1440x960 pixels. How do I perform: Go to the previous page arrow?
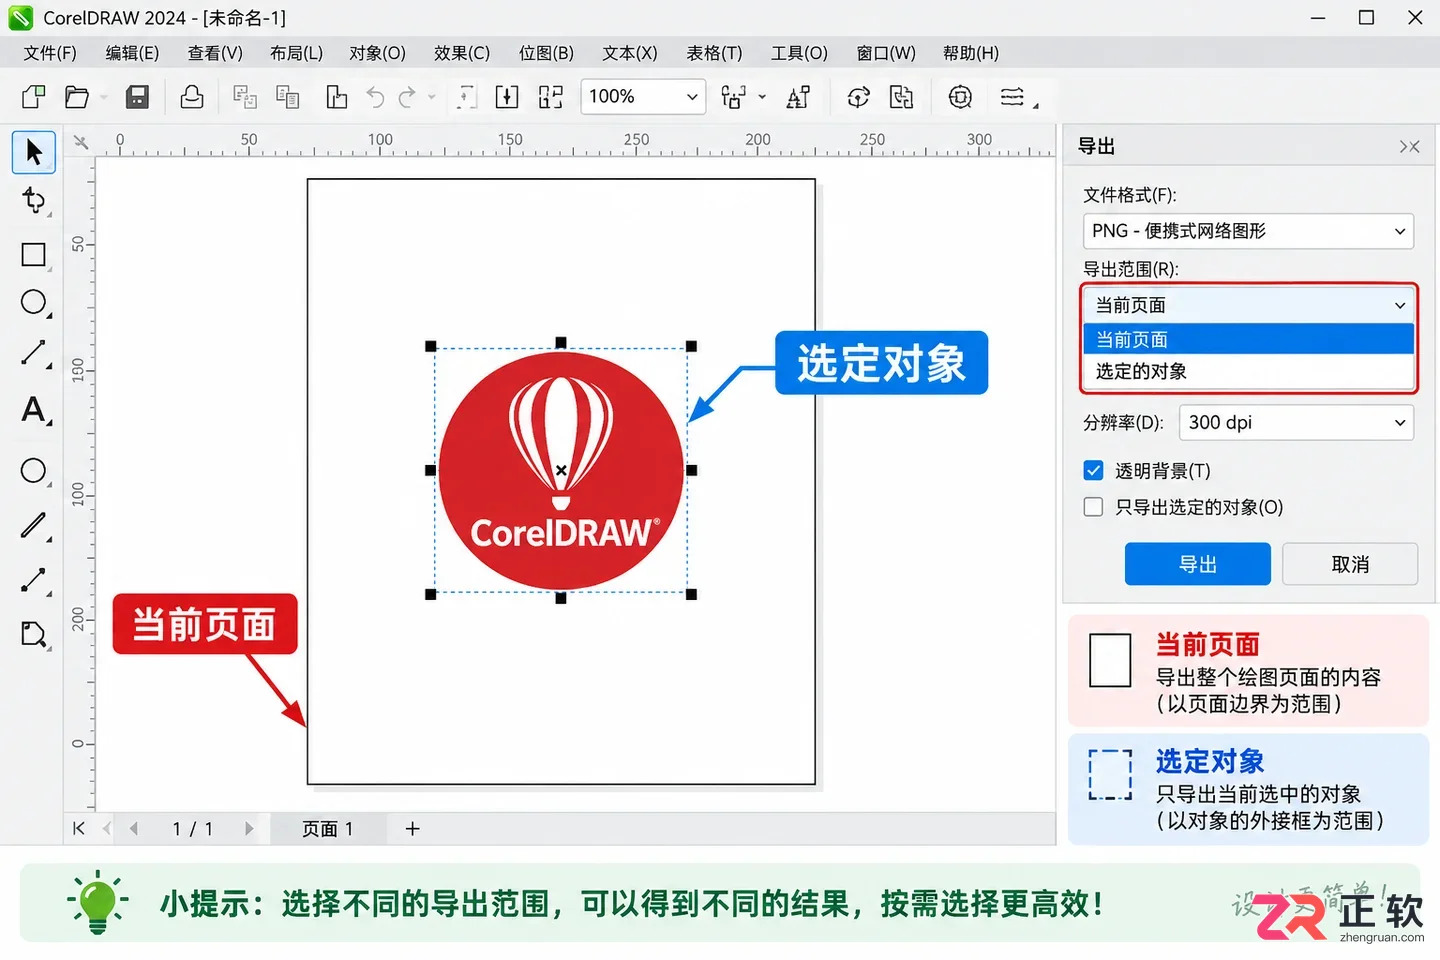click(x=133, y=828)
